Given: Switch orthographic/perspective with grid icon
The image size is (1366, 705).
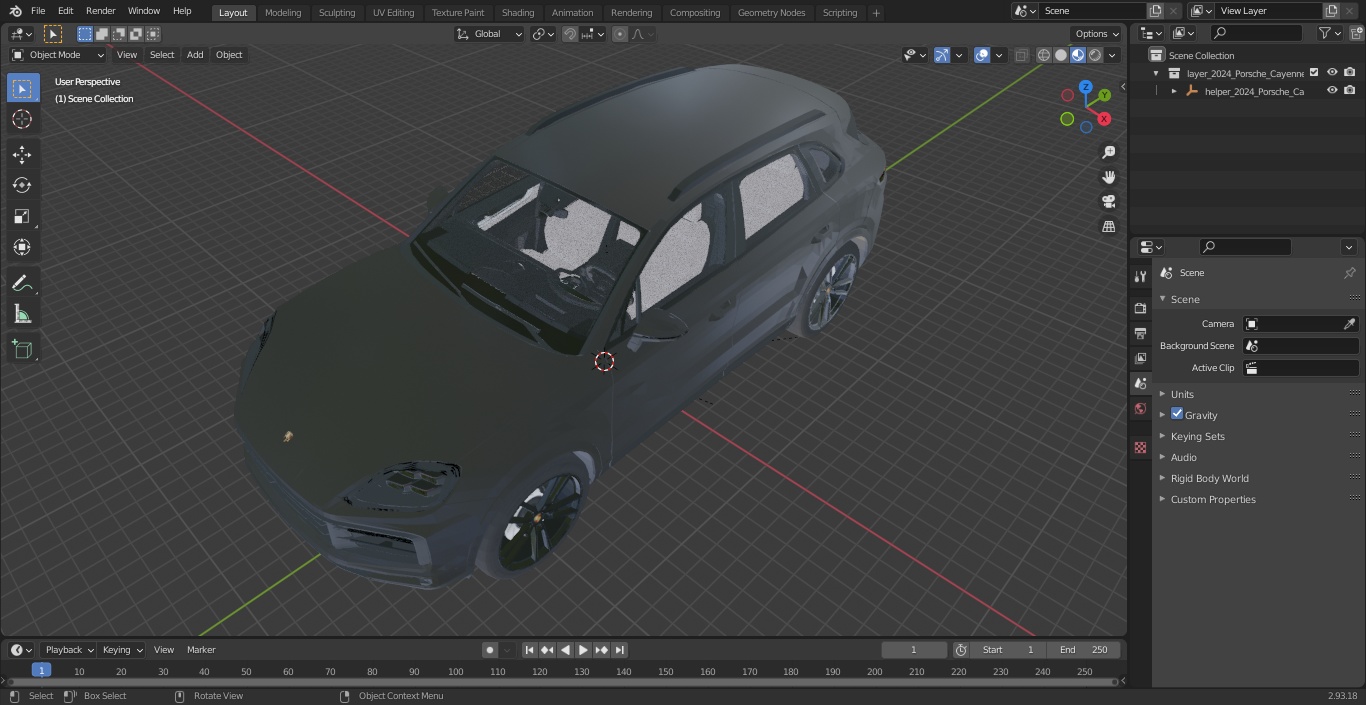Looking at the screenshot, I should pos(1108,227).
